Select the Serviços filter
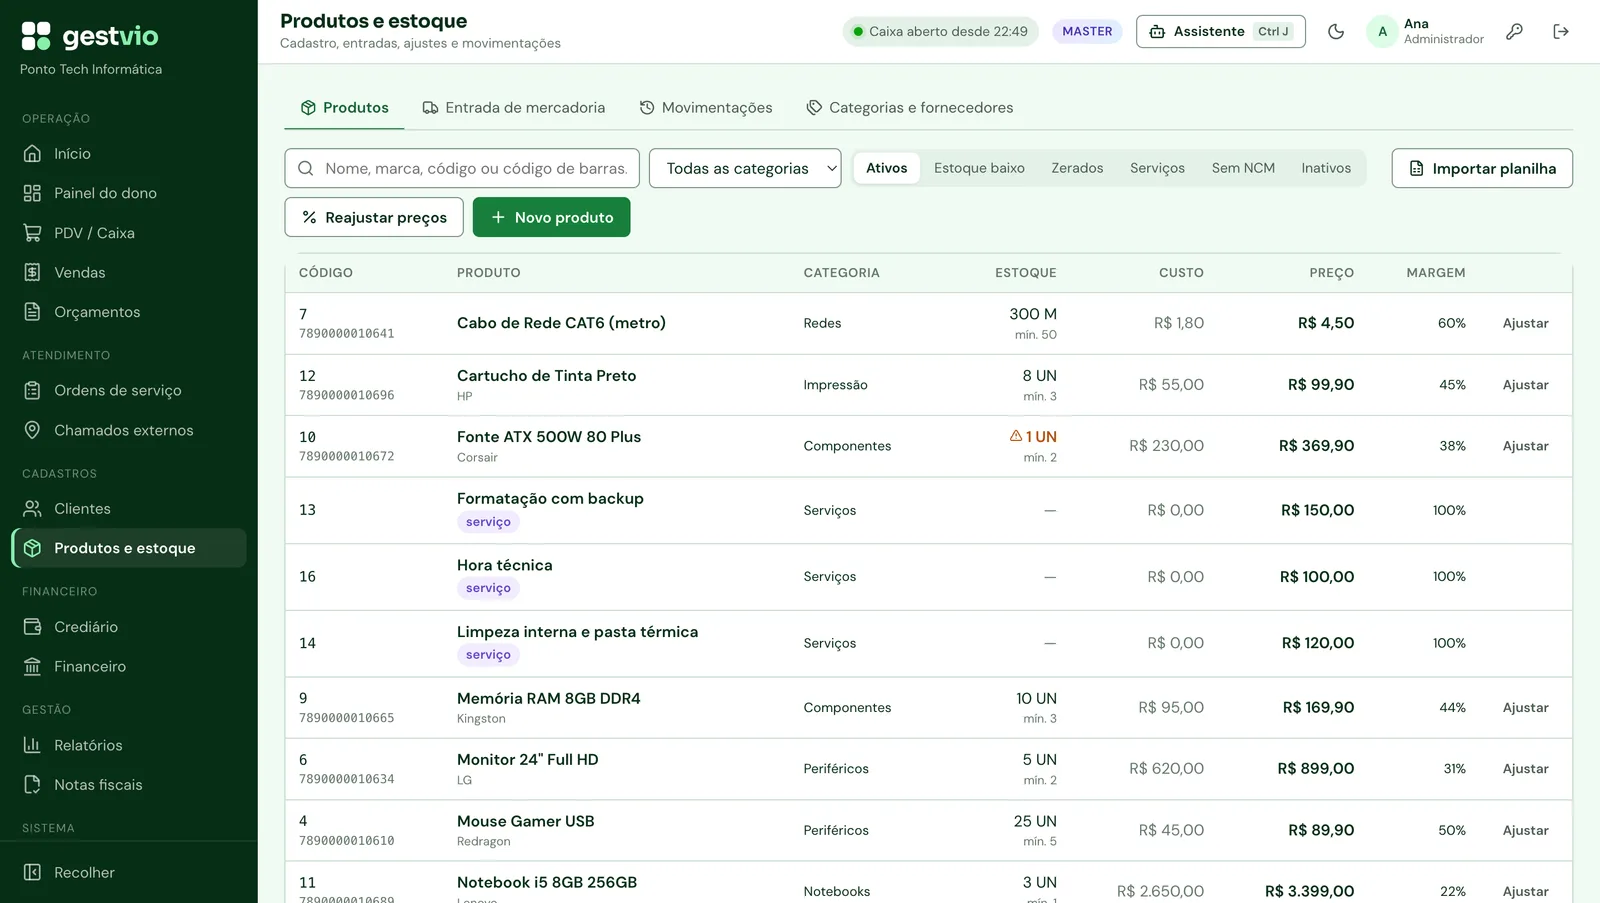The width and height of the screenshot is (1600, 903). (1157, 168)
